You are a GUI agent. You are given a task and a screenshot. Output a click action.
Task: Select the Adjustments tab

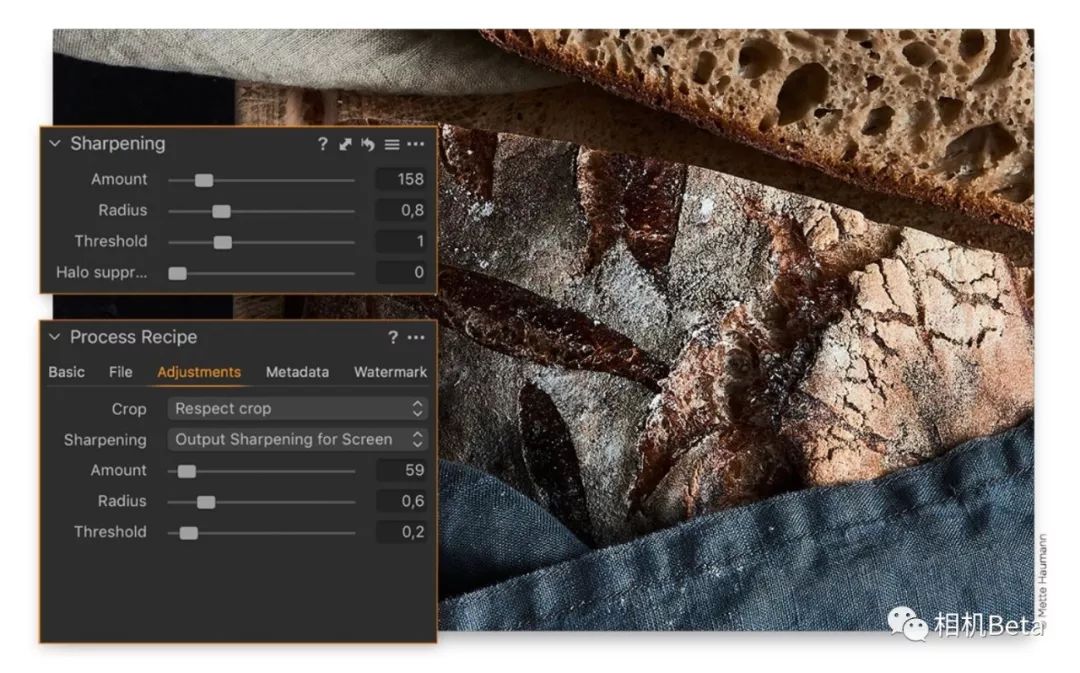tap(199, 372)
